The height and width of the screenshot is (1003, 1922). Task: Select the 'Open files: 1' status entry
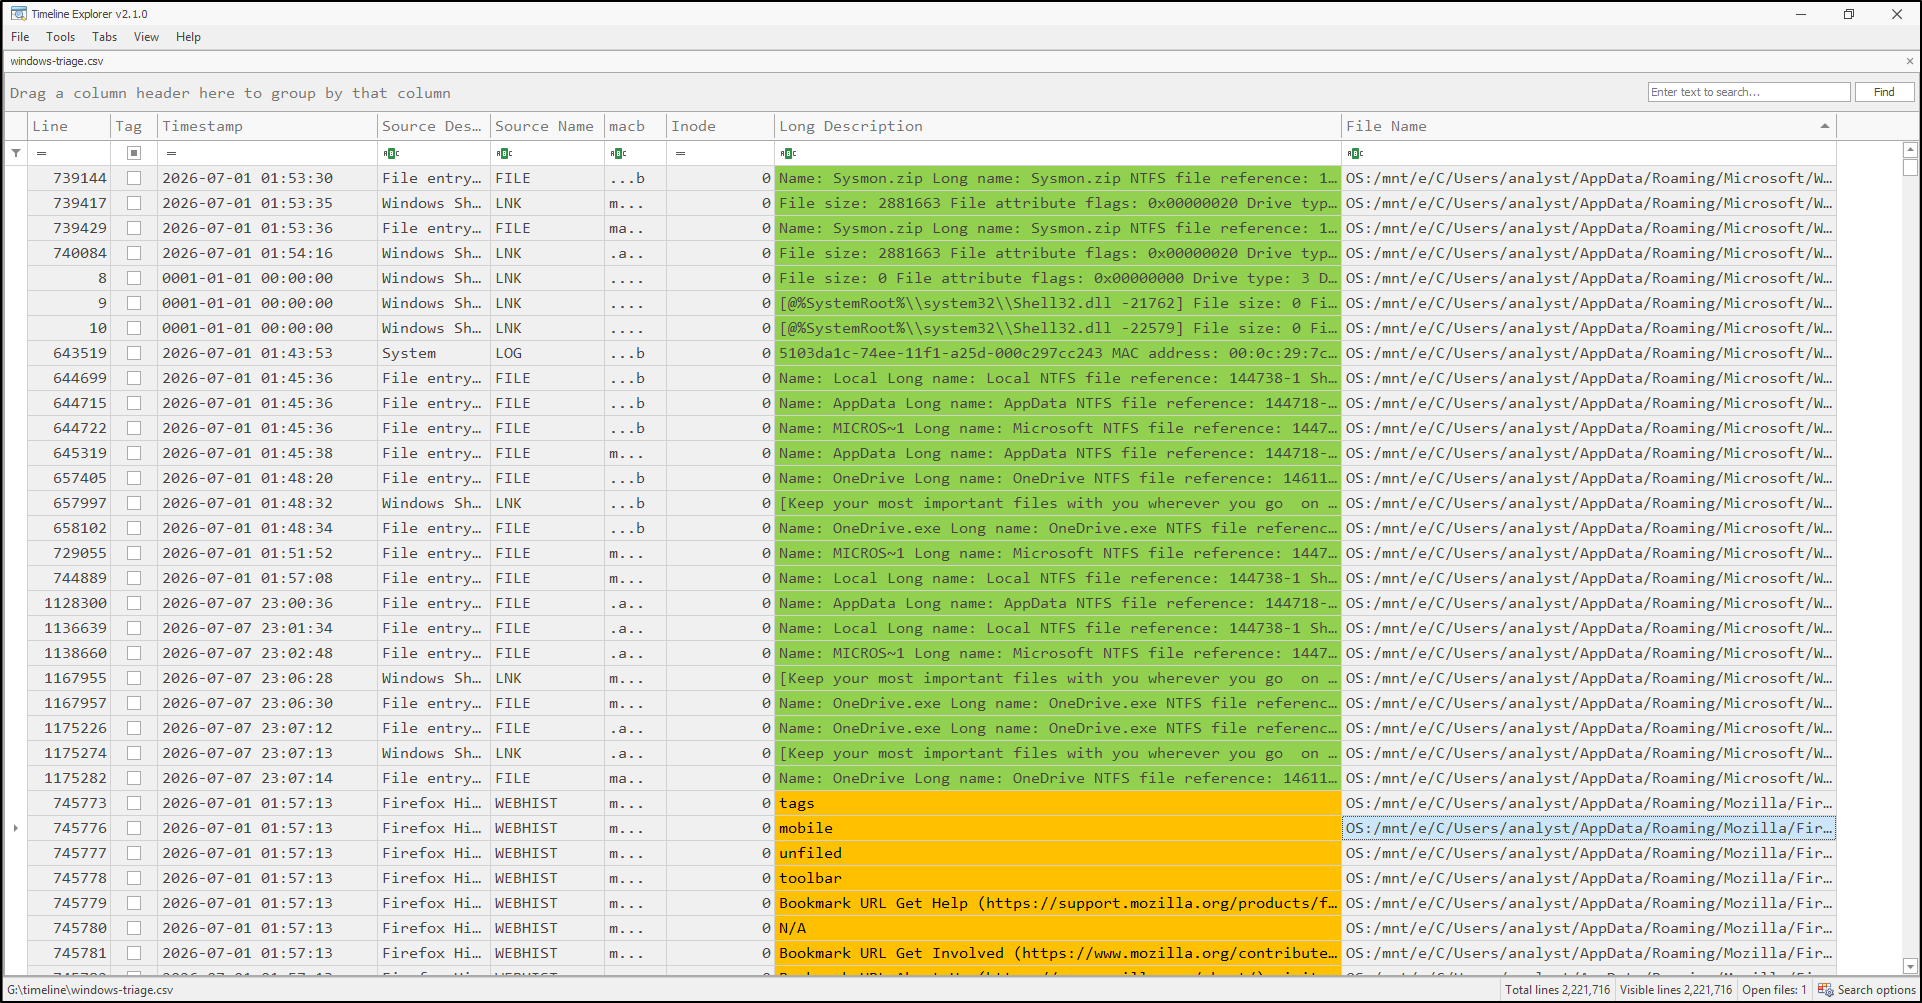[1774, 990]
